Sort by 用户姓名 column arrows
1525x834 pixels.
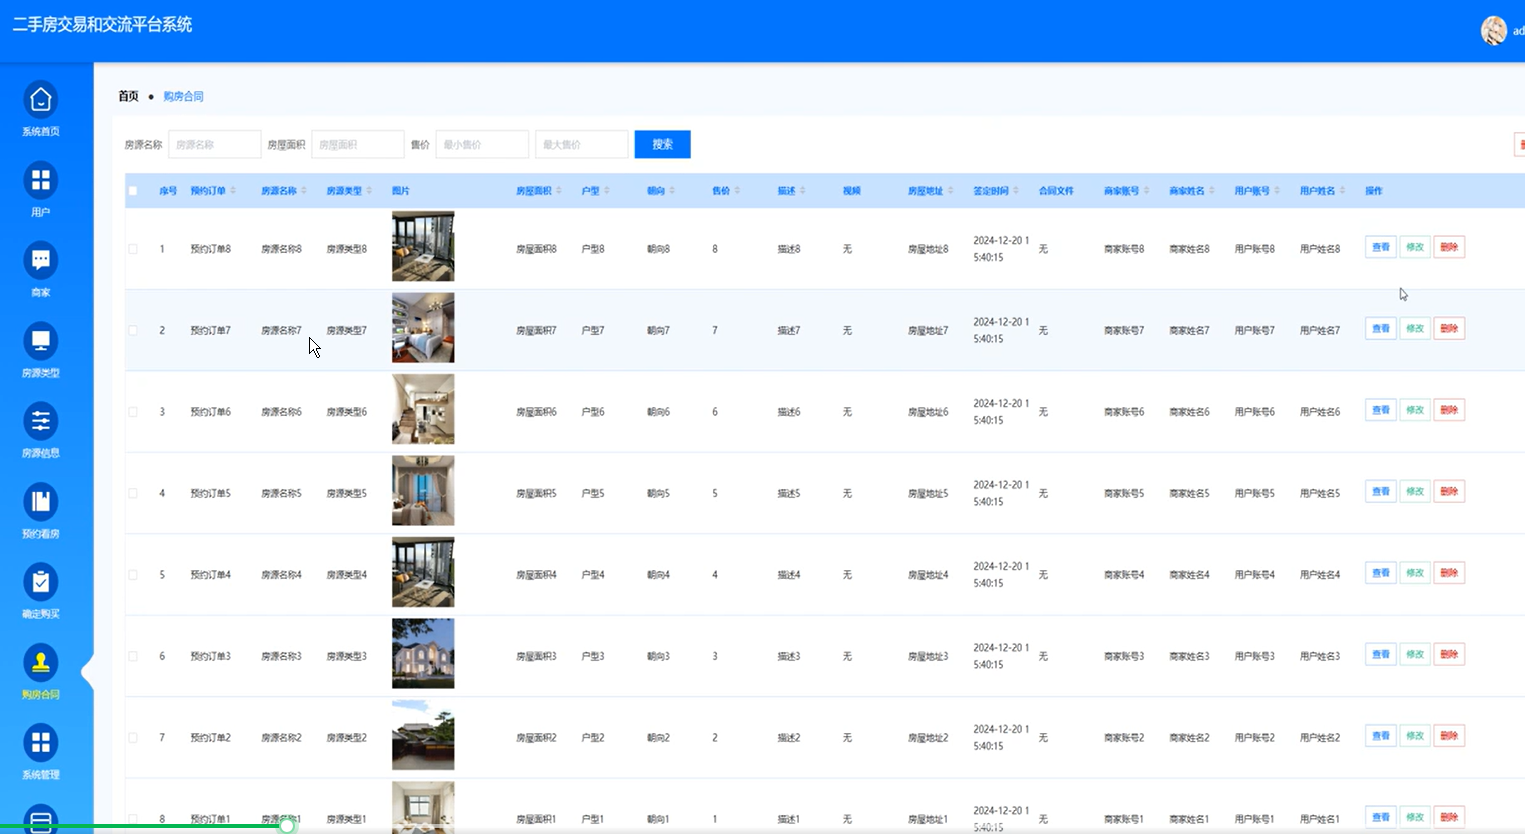1343,191
